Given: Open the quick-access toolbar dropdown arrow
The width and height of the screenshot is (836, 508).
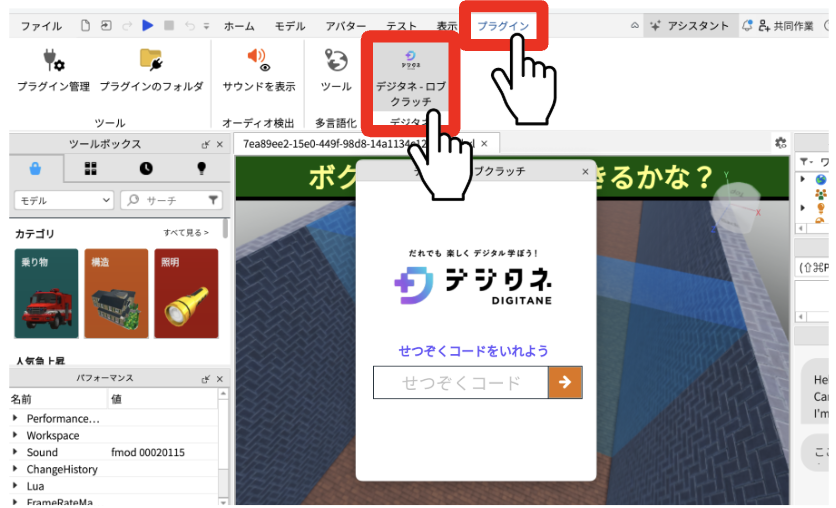Looking at the screenshot, I should 206,26.
